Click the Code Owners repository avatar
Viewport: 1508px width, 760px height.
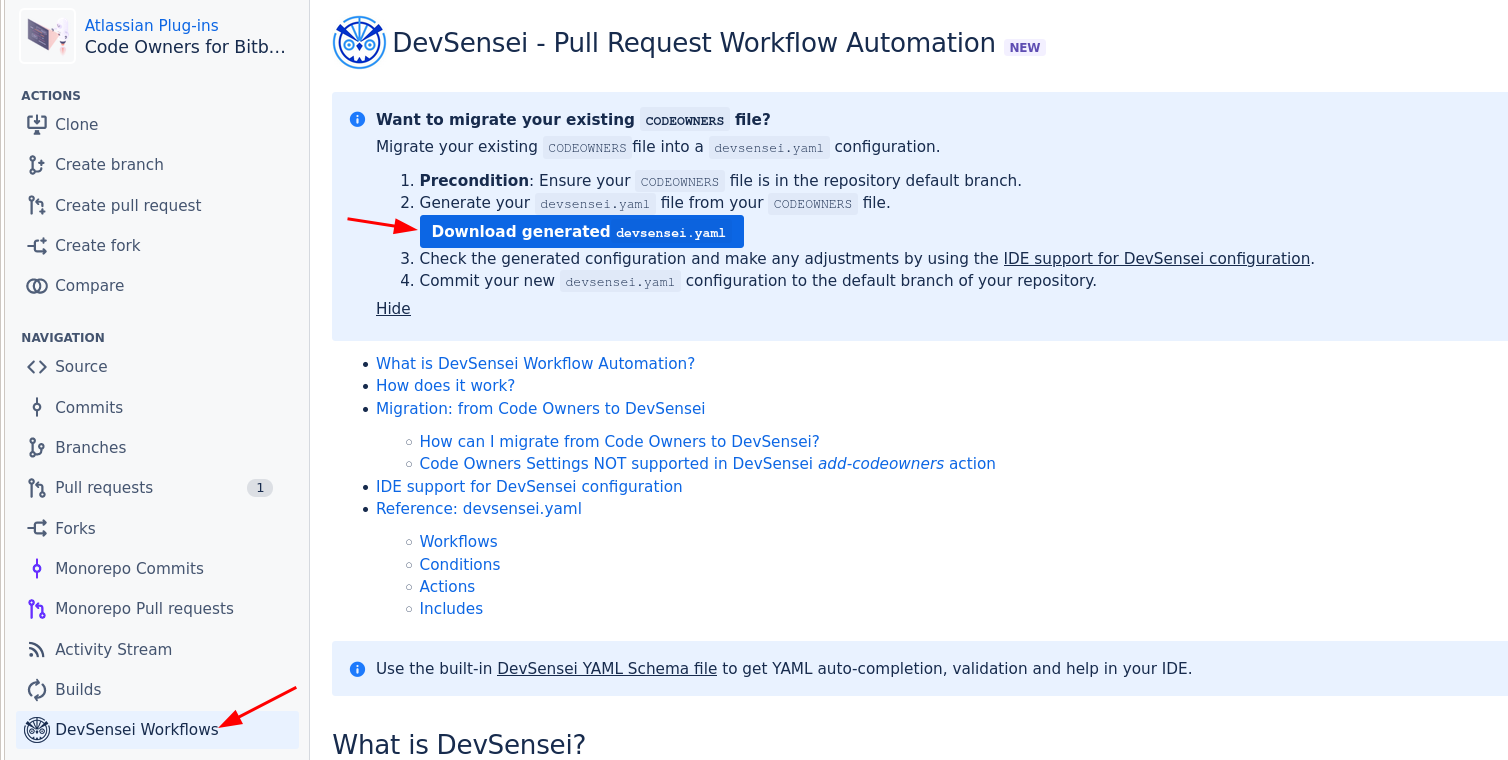click(x=47, y=36)
